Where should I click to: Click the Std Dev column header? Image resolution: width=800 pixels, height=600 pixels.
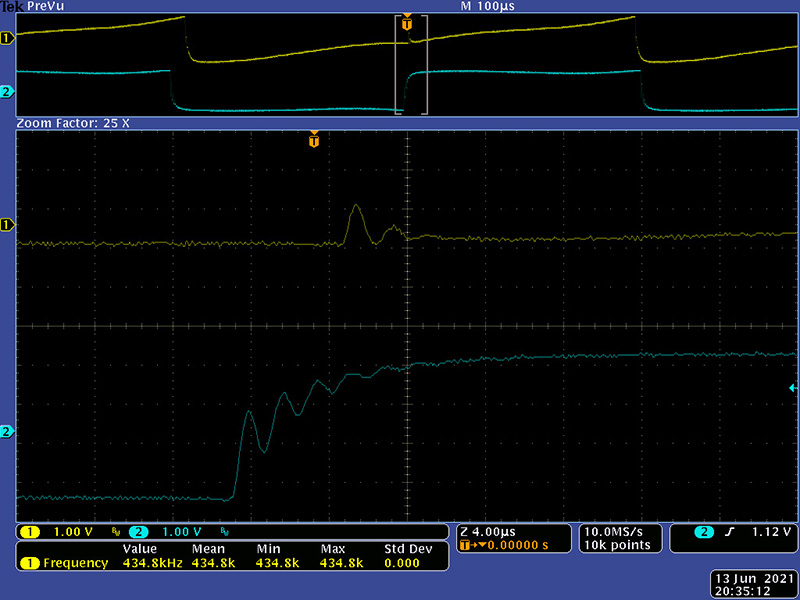407,549
